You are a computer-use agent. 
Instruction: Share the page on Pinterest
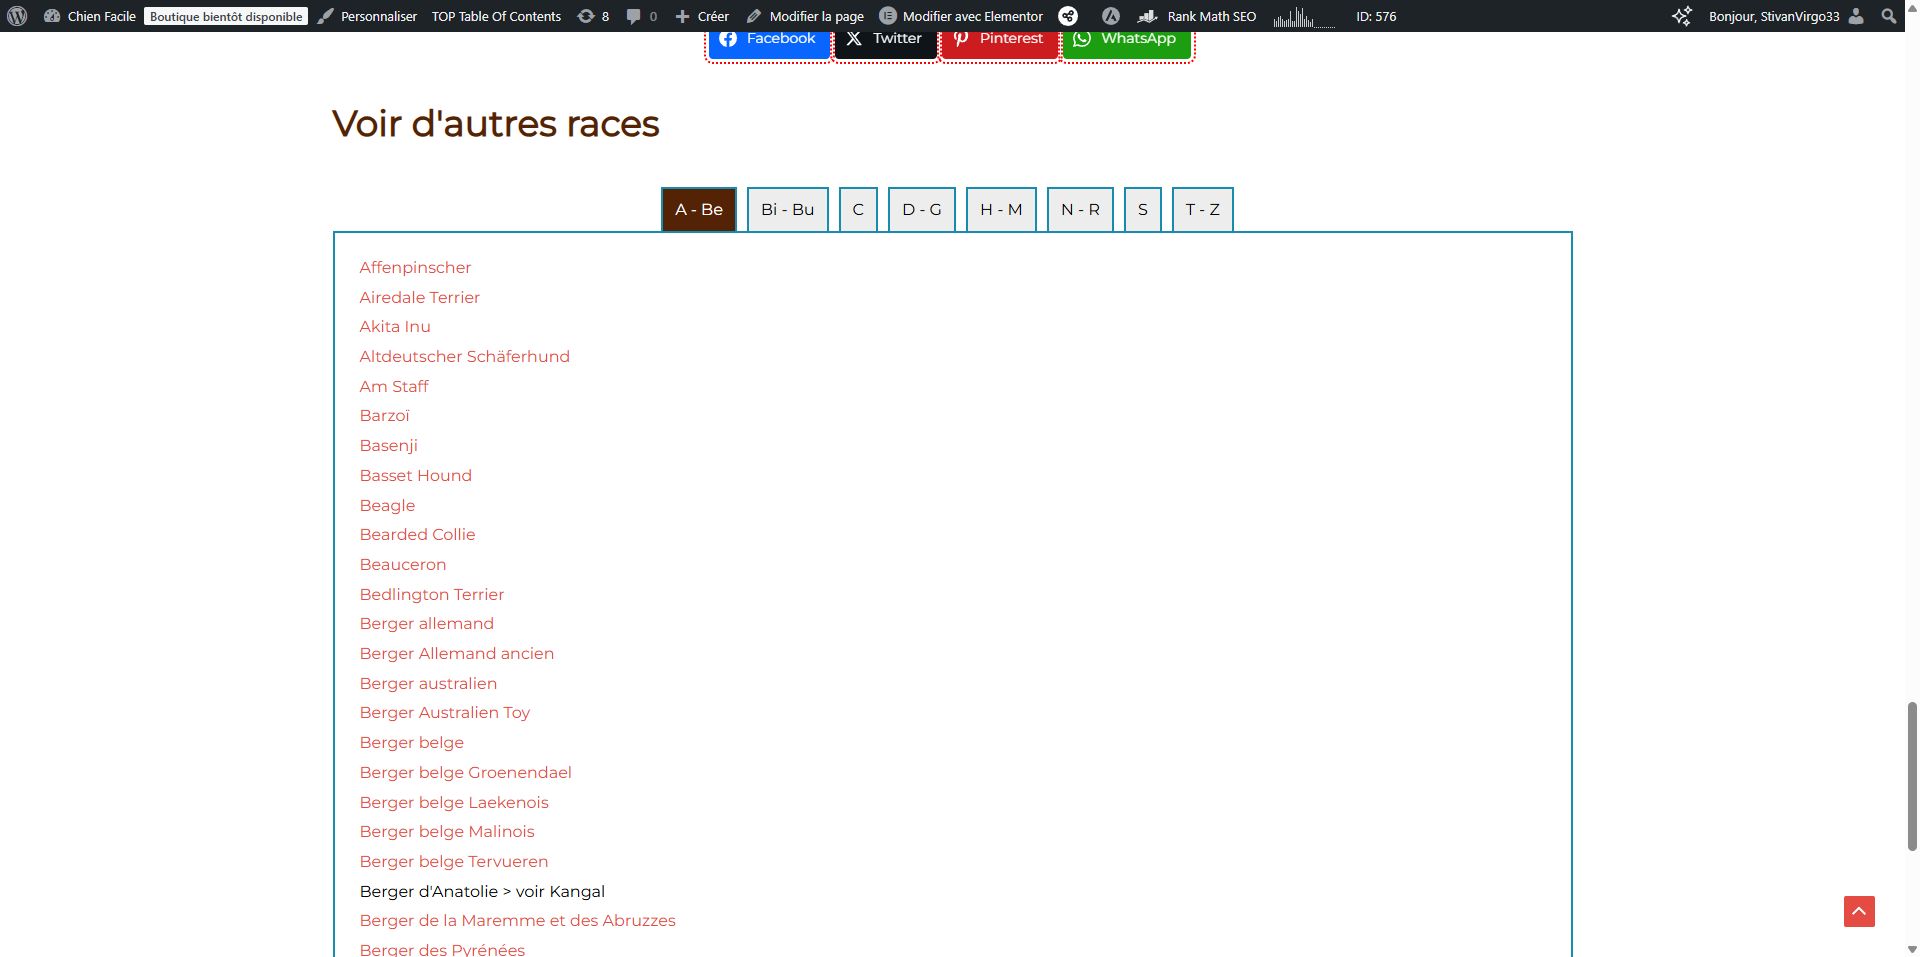[x=998, y=40]
